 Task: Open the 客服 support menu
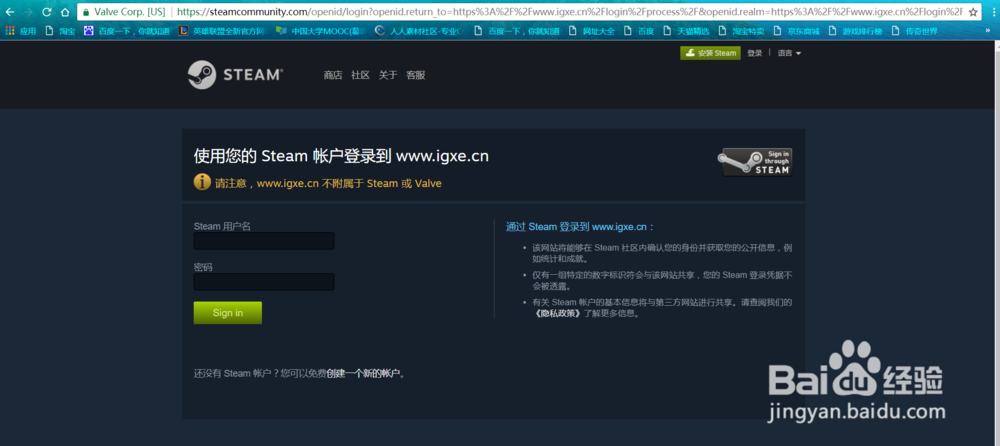click(416, 75)
